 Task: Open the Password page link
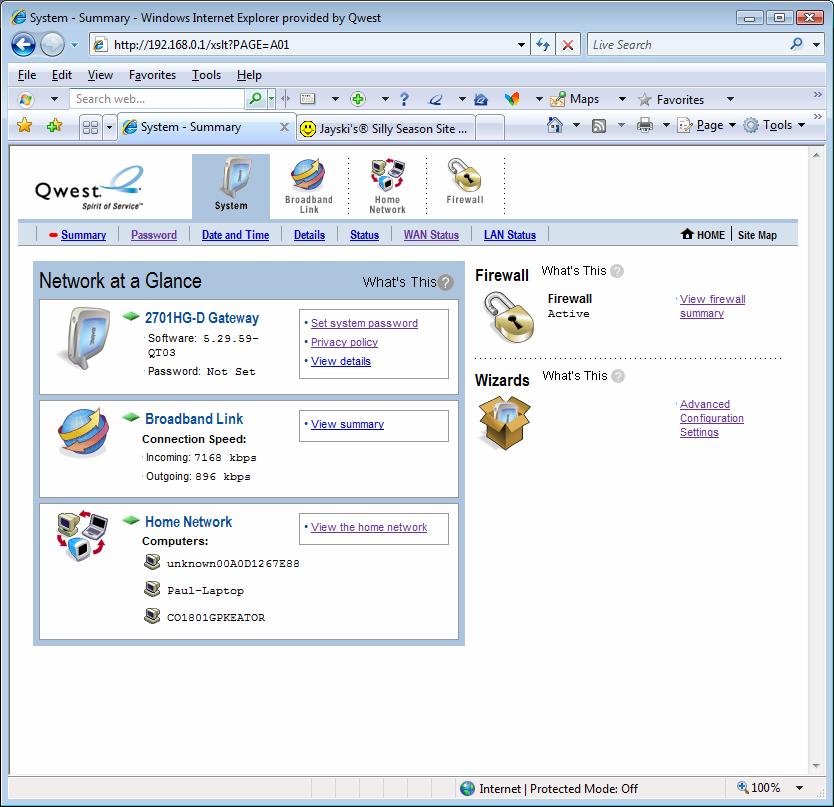click(154, 235)
